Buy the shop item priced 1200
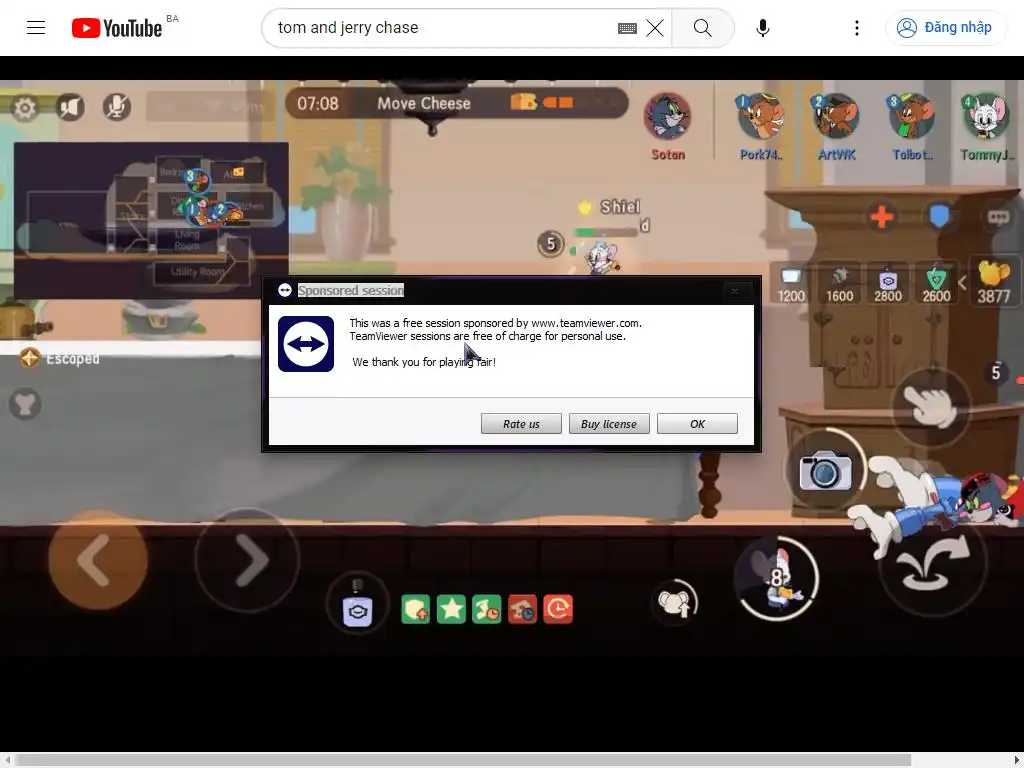 click(x=790, y=284)
